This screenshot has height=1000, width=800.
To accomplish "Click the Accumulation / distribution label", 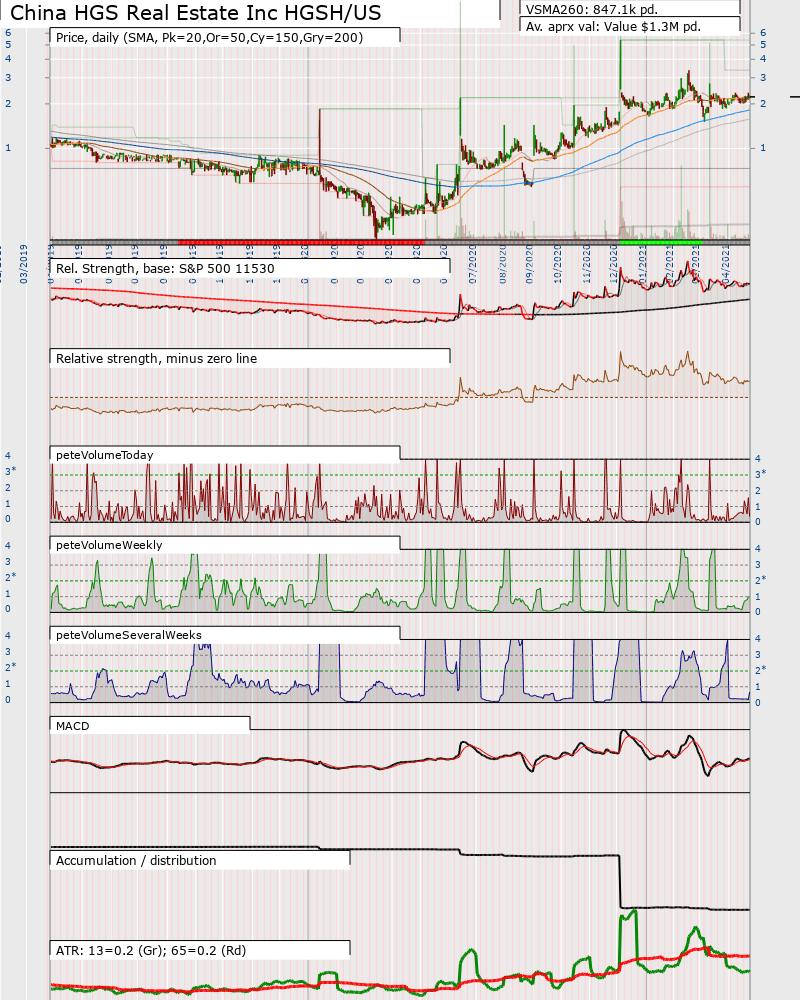I will (x=136, y=860).
